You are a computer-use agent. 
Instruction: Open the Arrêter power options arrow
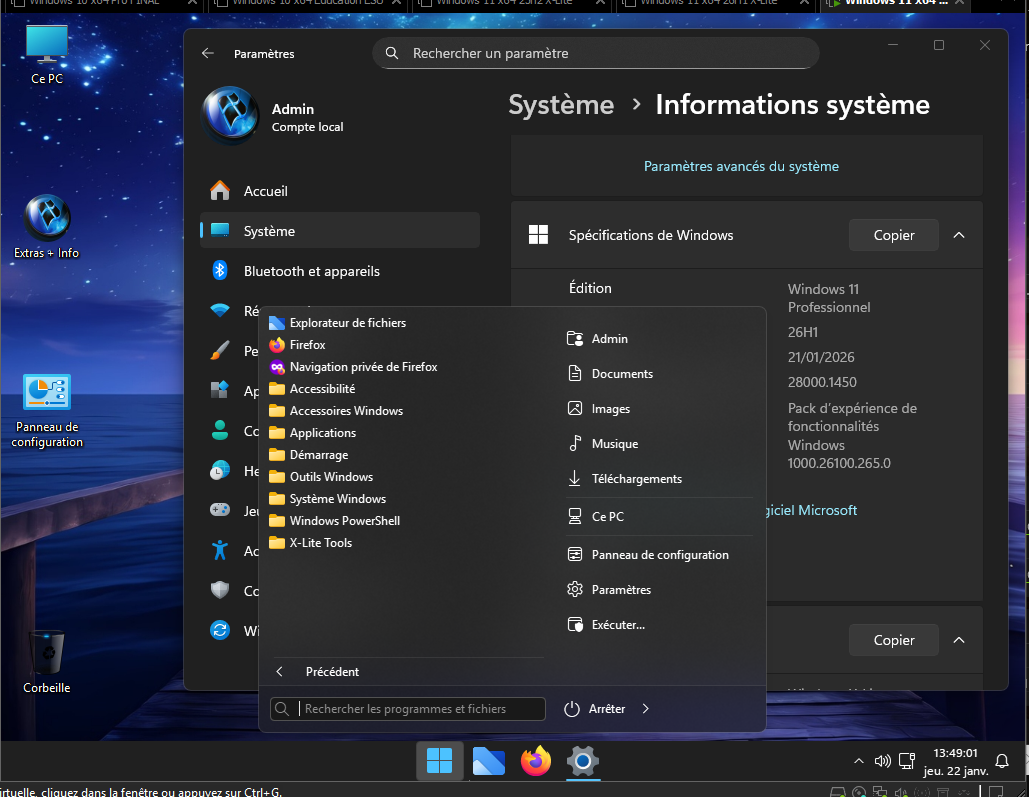click(646, 709)
